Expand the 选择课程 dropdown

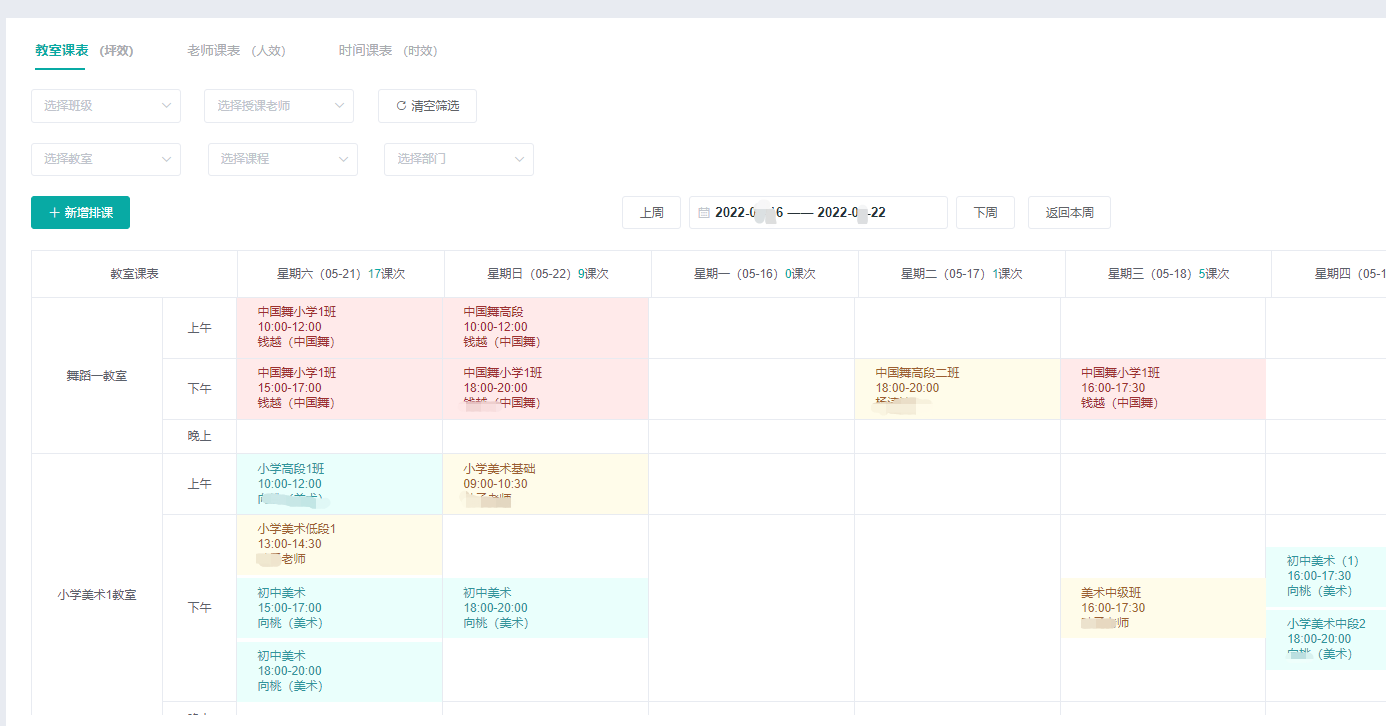click(283, 159)
